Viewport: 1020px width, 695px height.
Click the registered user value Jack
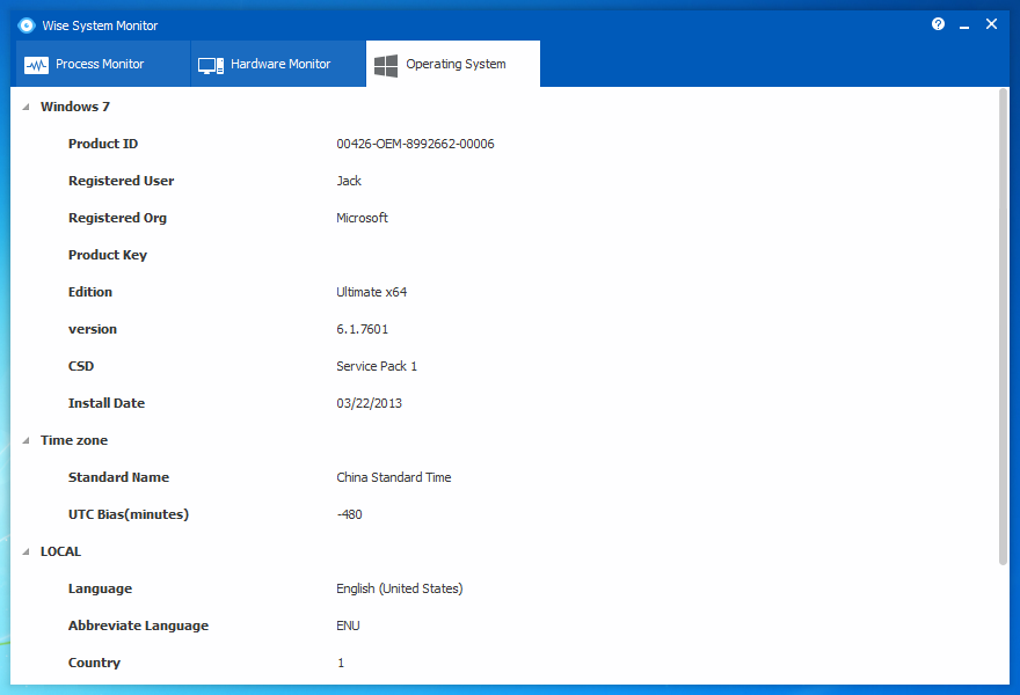pyautogui.click(x=349, y=181)
